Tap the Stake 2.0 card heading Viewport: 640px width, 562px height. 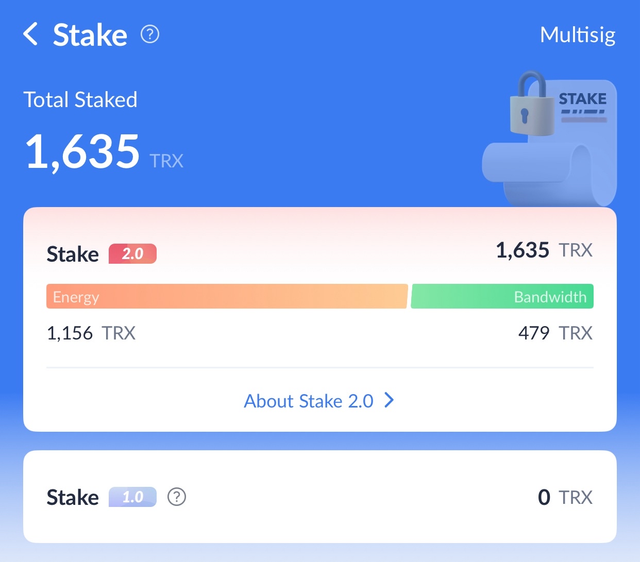tap(73, 254)
